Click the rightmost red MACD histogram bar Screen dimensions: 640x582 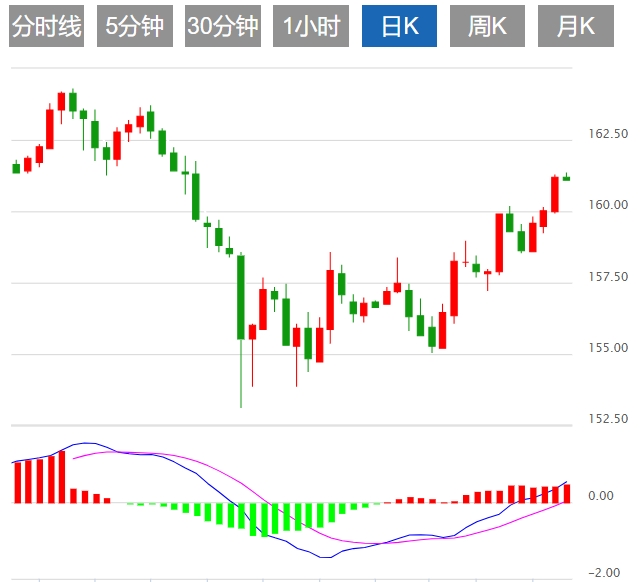click(x=567, y=493)
